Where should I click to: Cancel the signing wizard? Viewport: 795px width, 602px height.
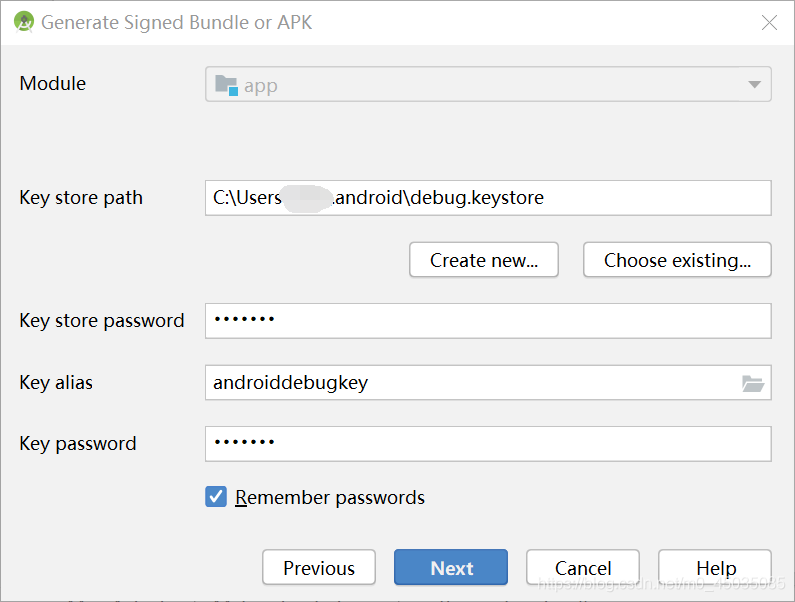coord(583,568)
